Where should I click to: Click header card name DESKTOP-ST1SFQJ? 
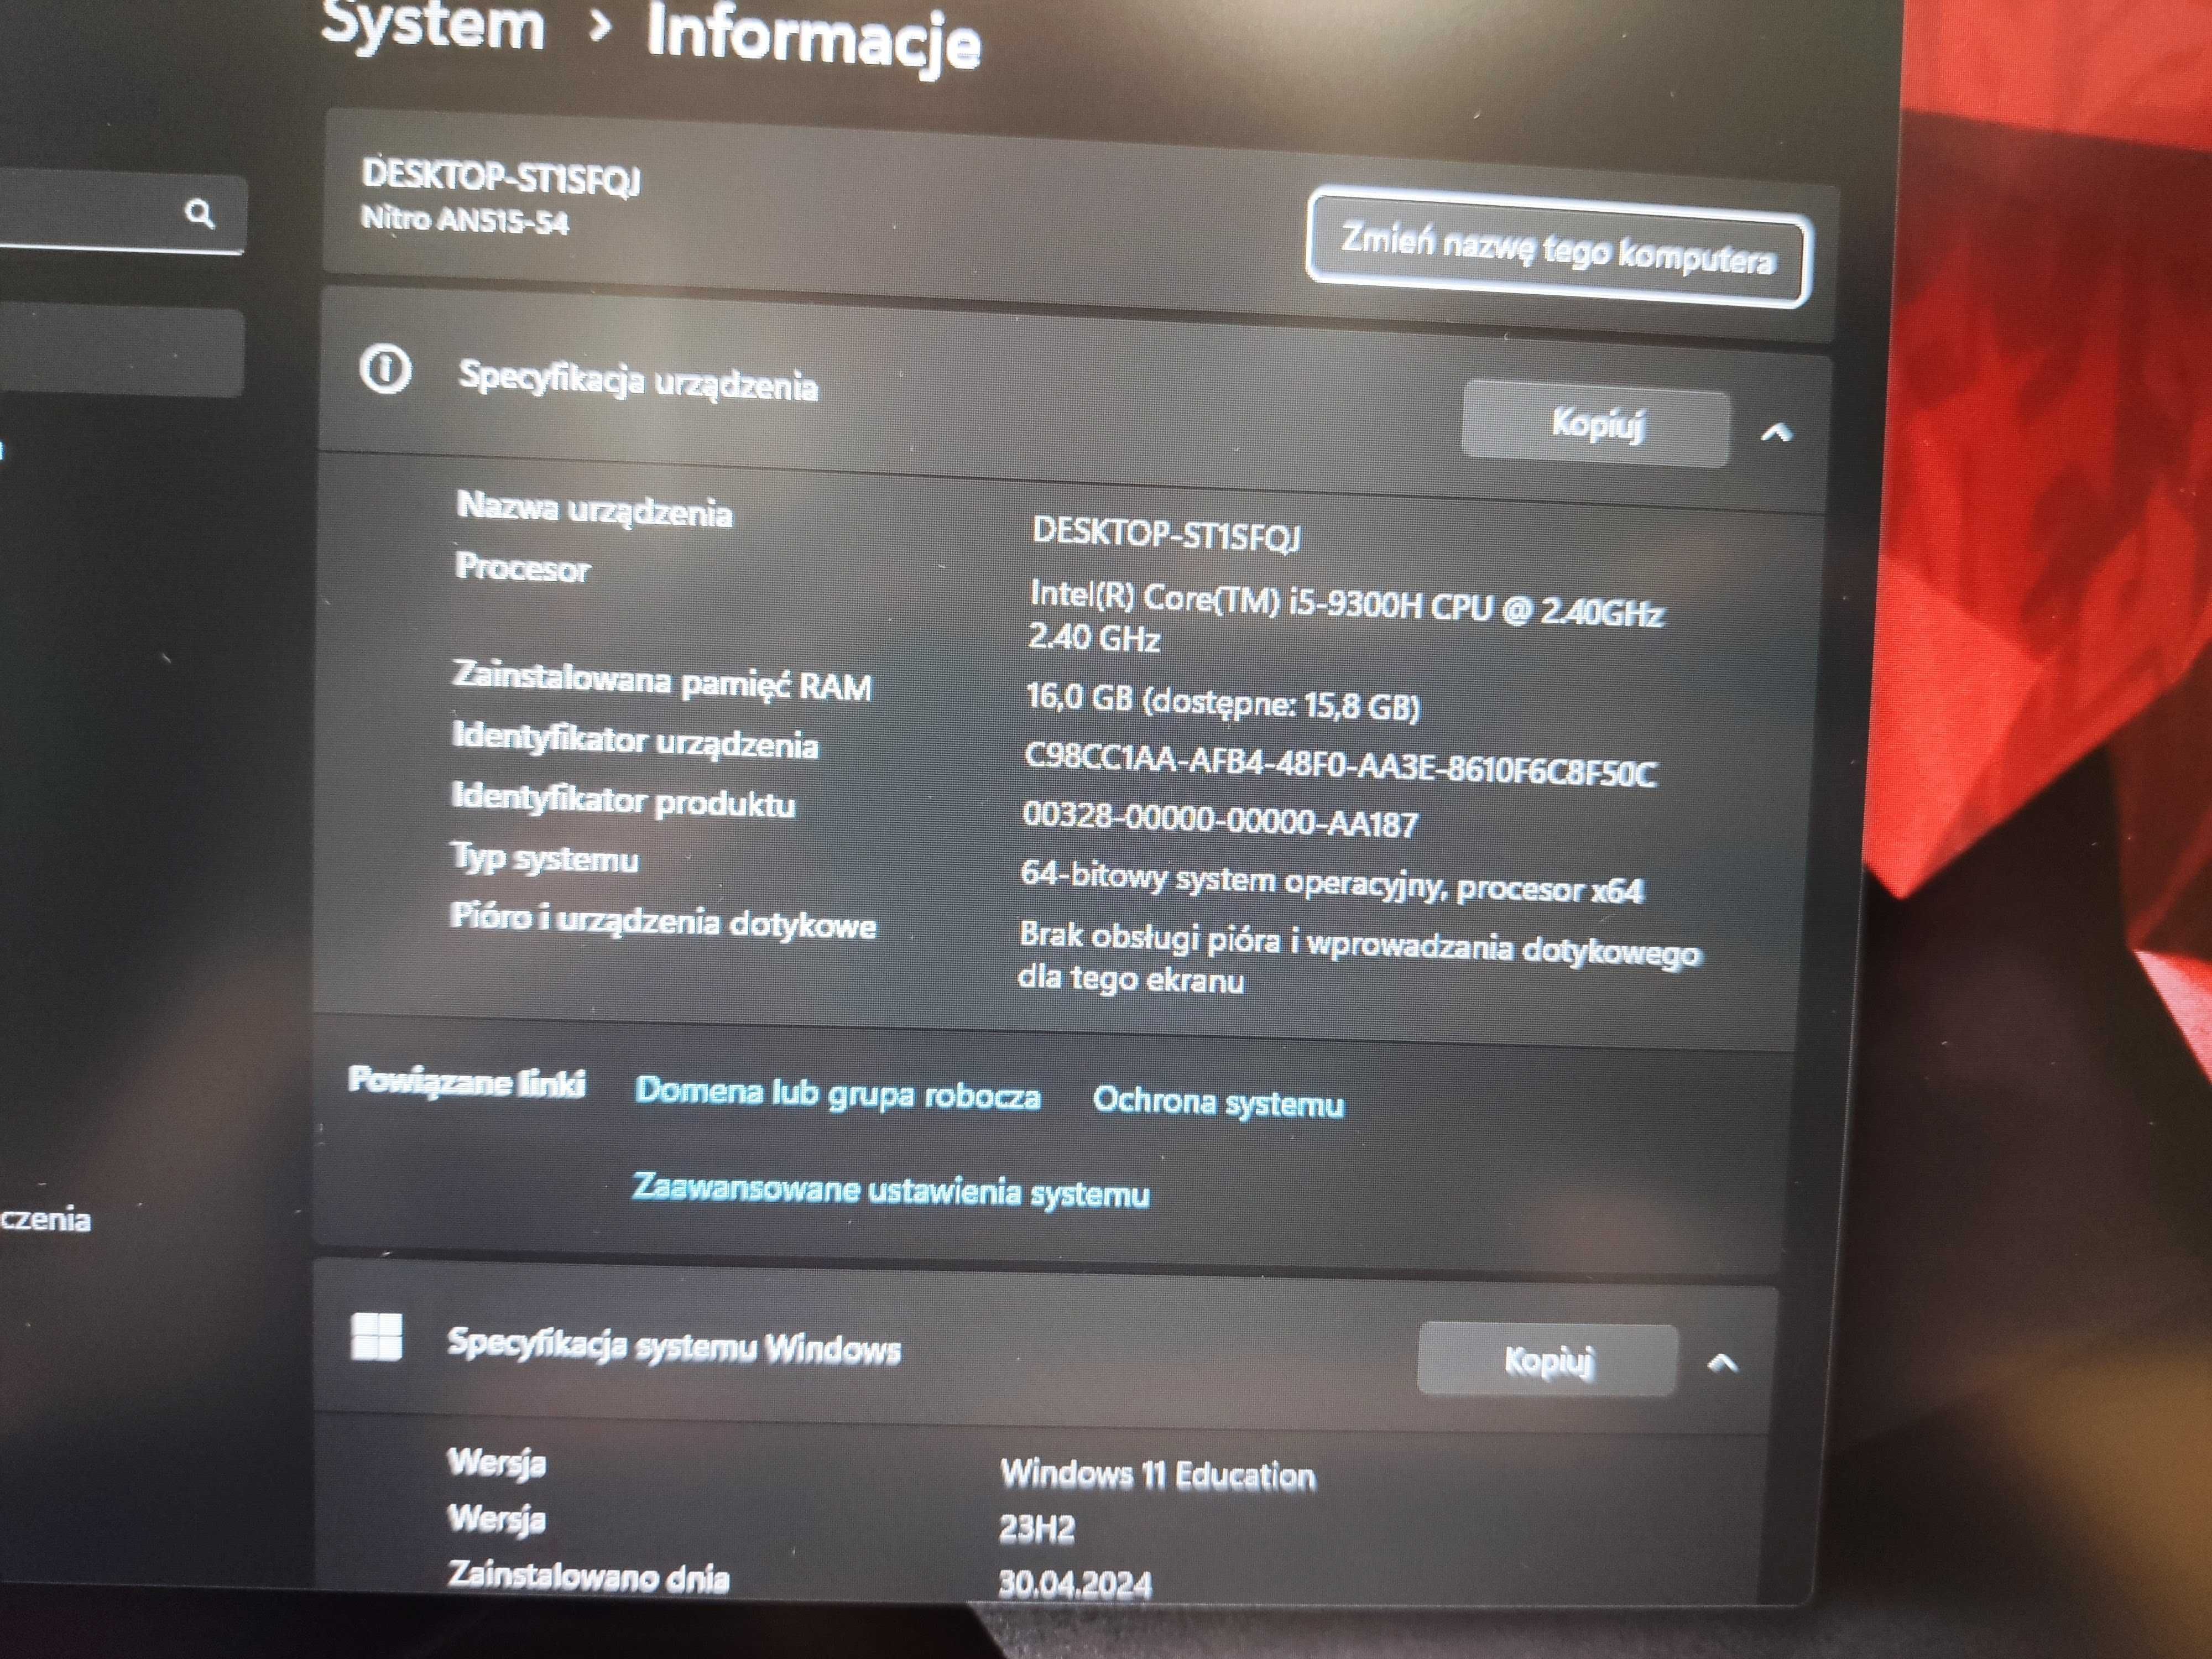pyautogui.click(x=501, y=177)
